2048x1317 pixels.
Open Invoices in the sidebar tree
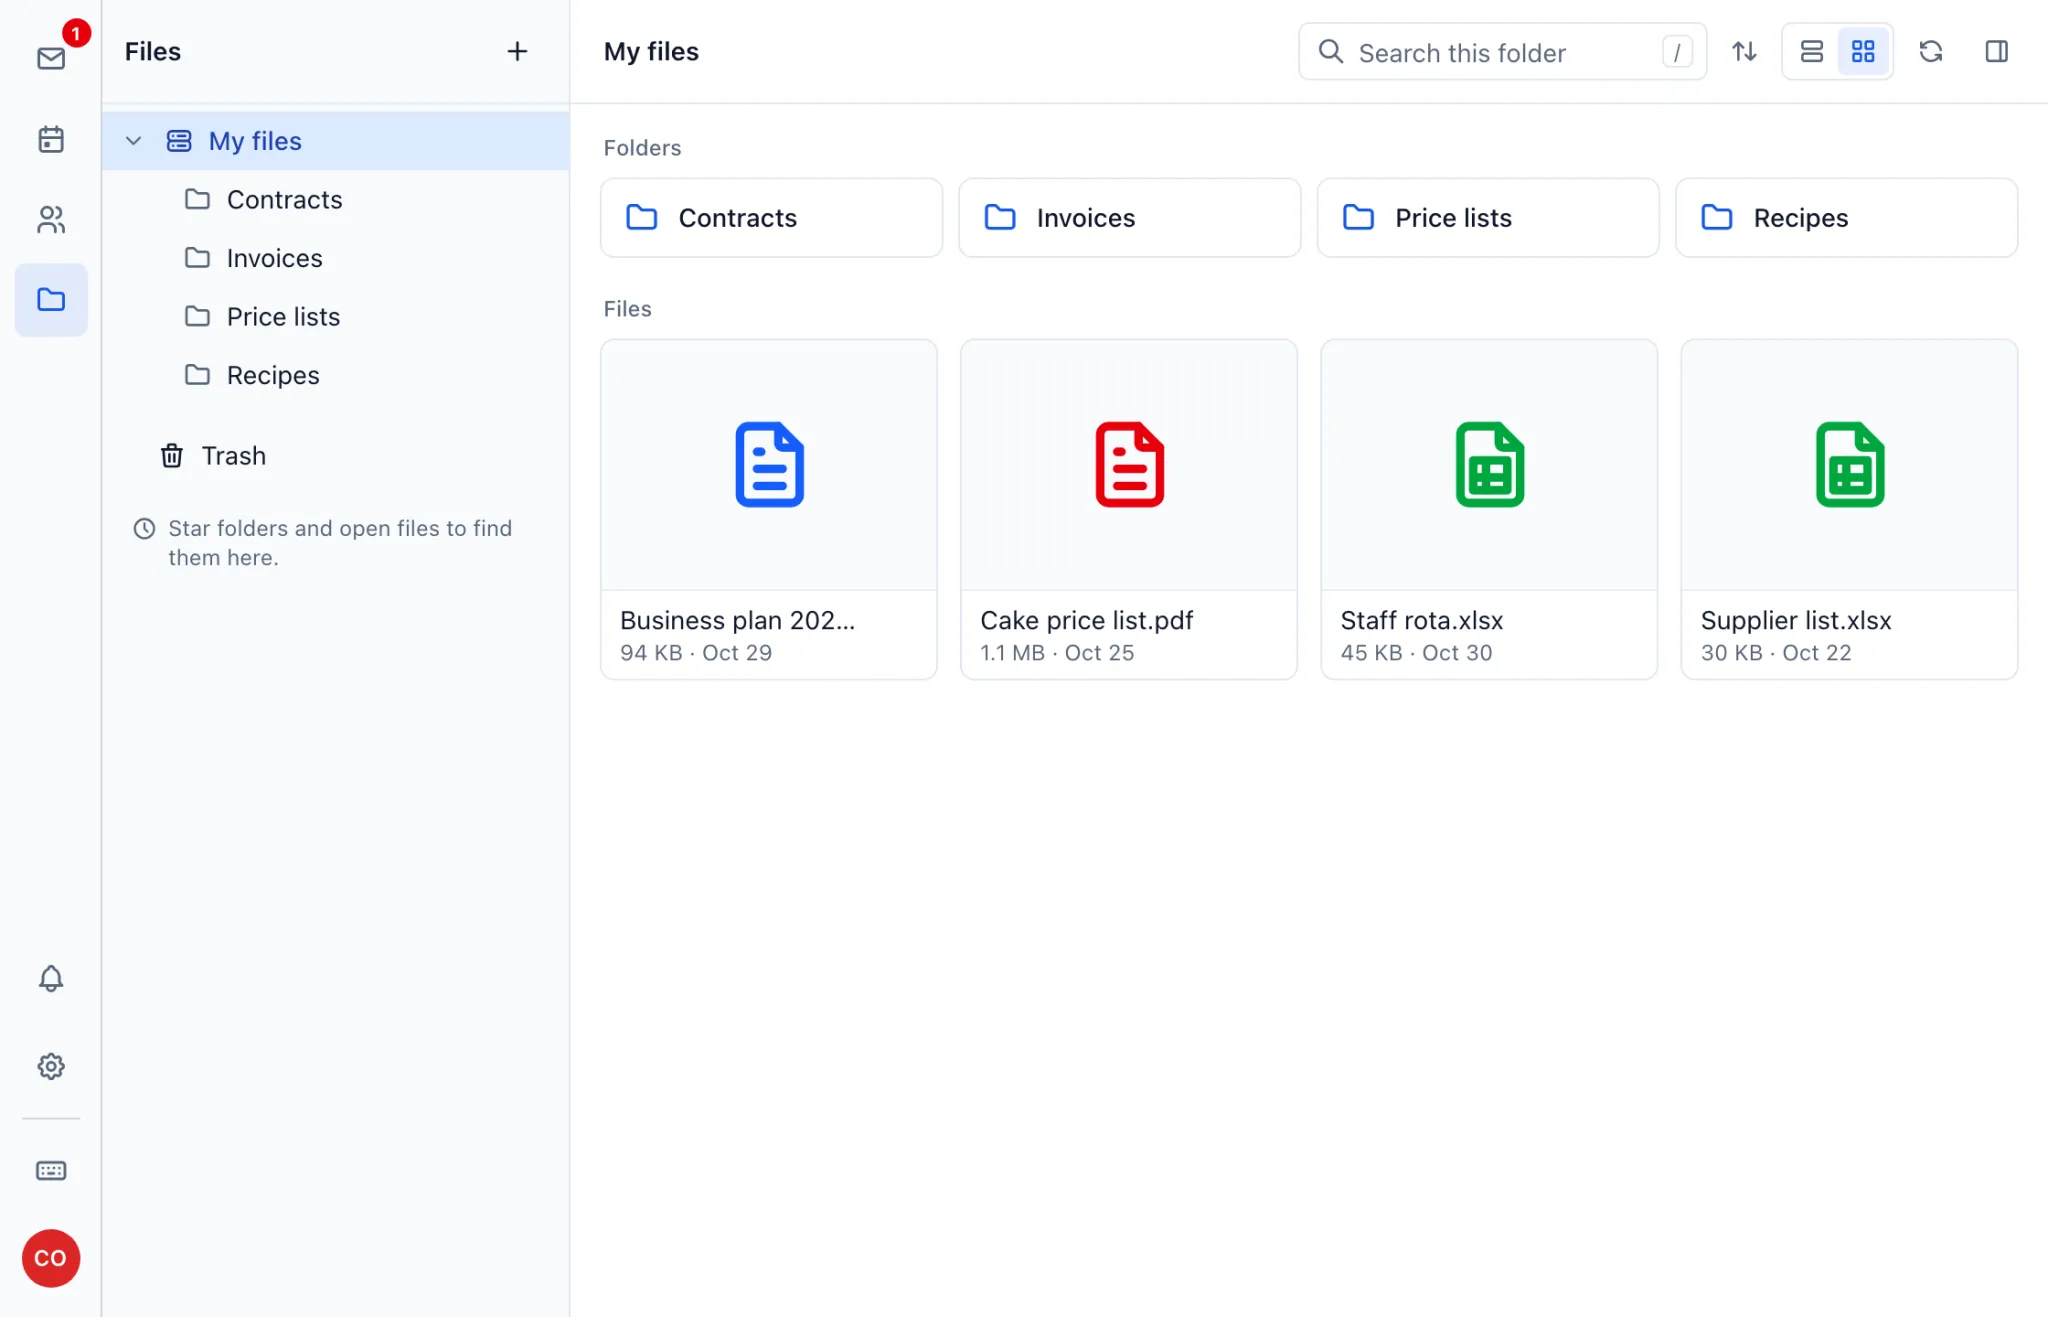coord(336,258)
